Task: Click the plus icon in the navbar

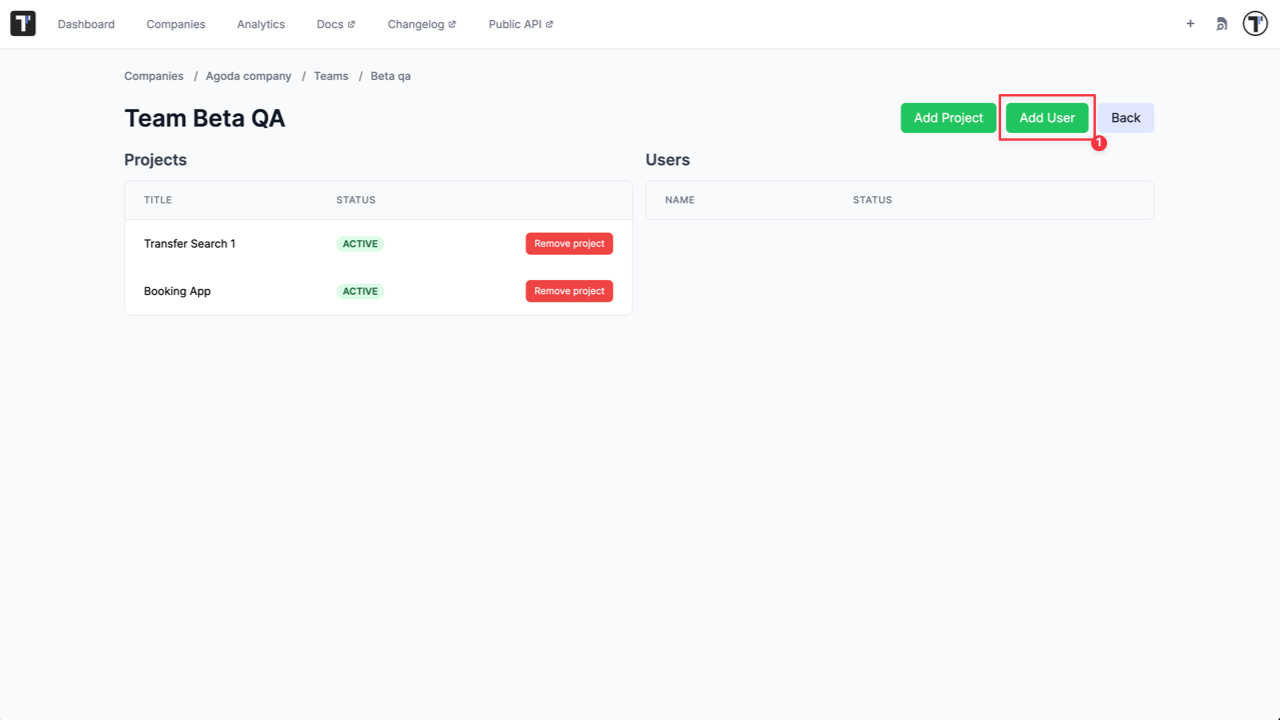Action: pyautogui.click(x=1190, y=23)
